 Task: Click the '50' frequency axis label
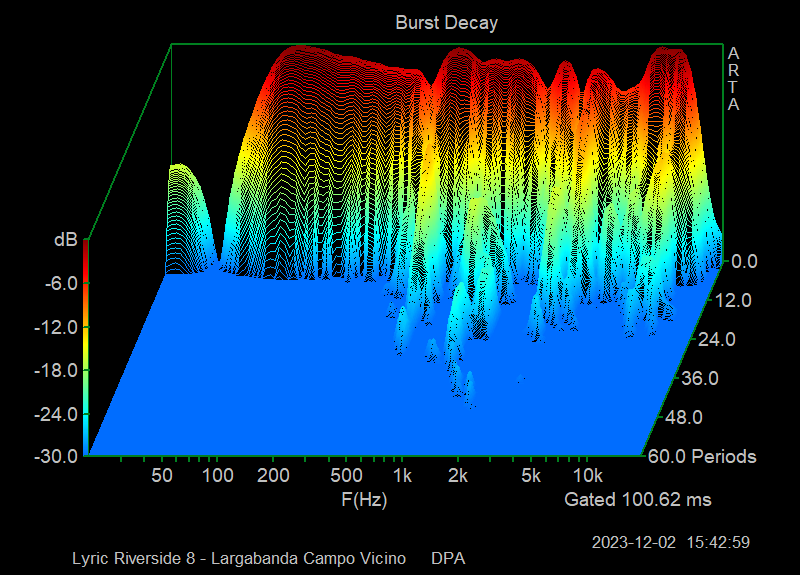click(x=162, y=476)
